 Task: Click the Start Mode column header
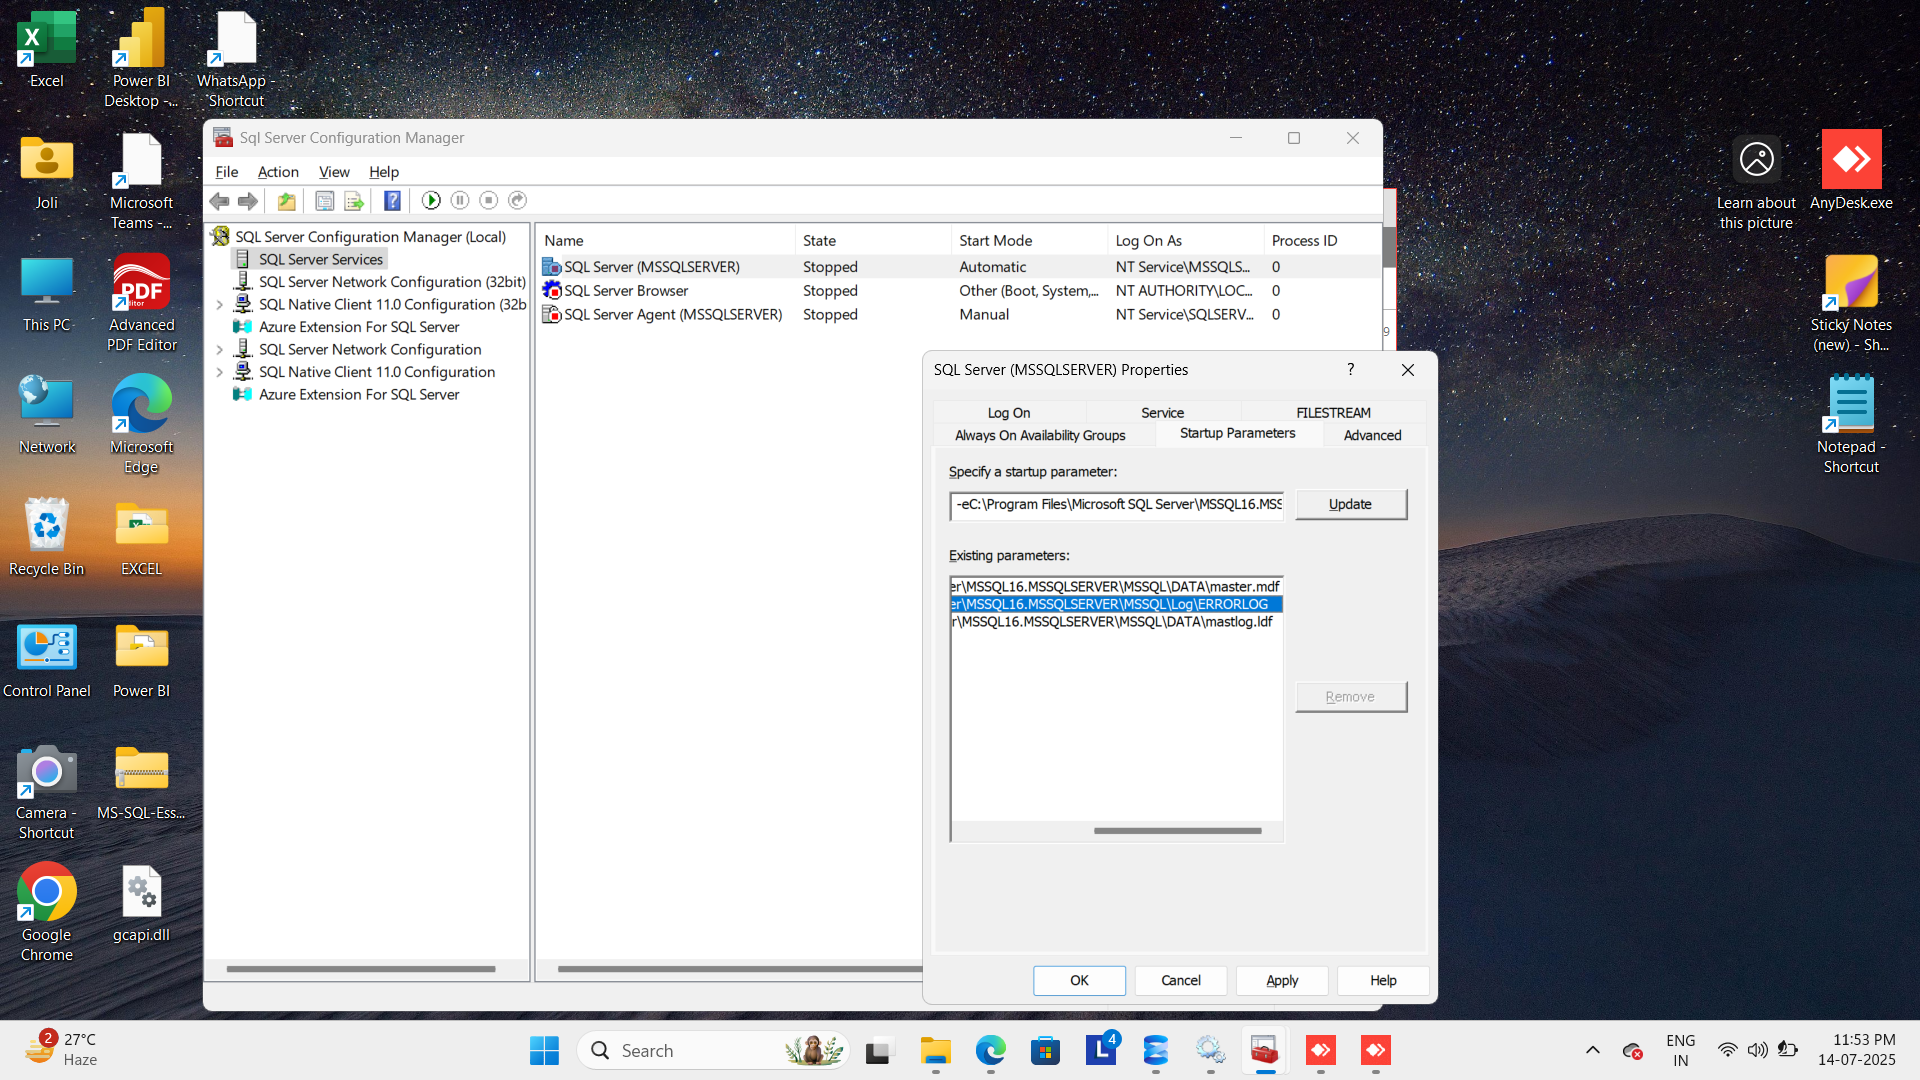tap(1030, 241)
